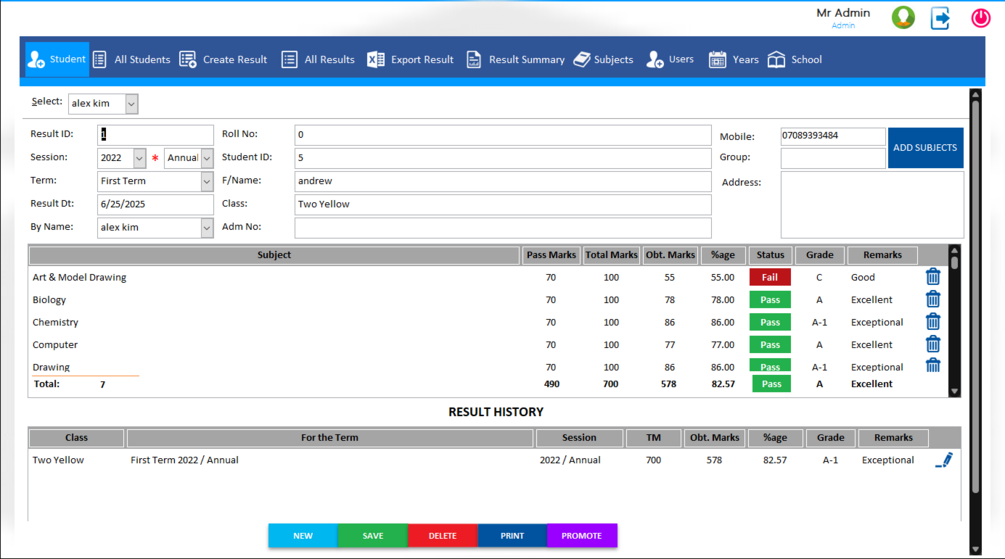Click the Subject column header

(274, 254)
